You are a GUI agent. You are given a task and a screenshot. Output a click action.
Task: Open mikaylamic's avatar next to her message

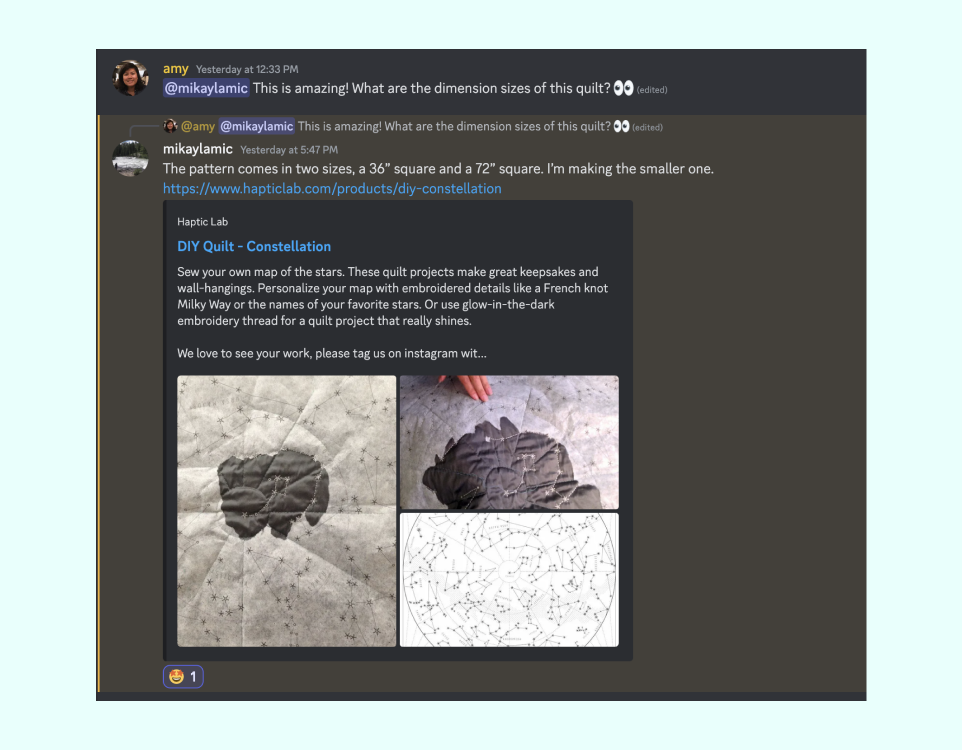(x=131, y=158)
